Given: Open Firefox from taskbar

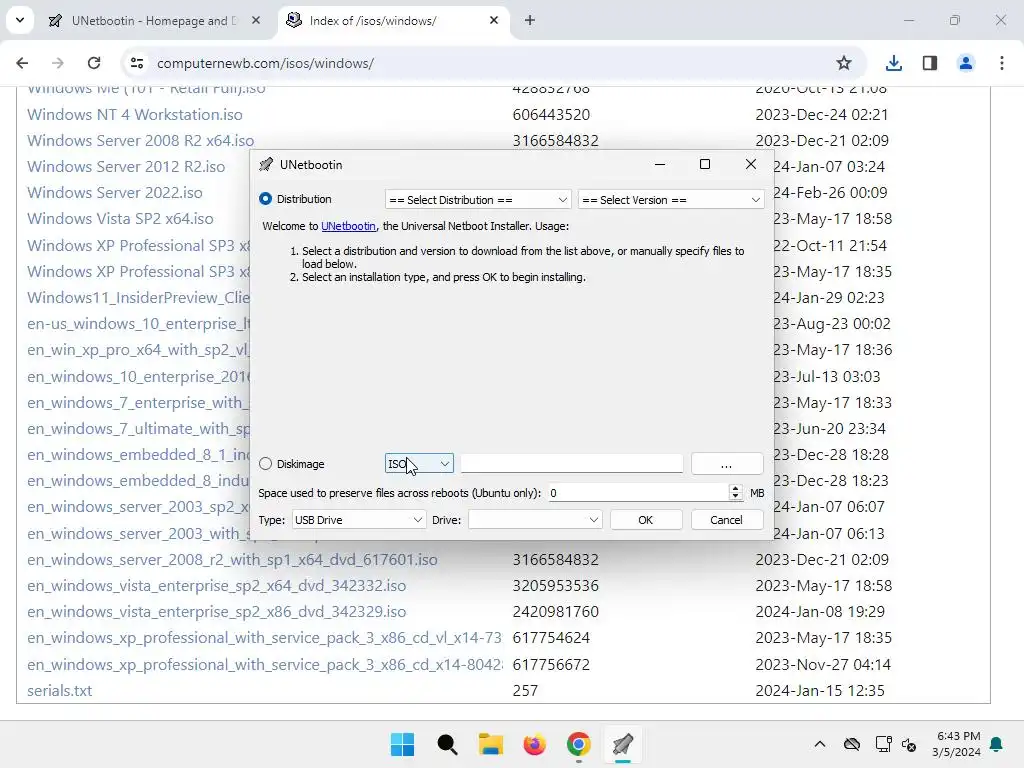Looking at the screenshot, I should 534,744.
